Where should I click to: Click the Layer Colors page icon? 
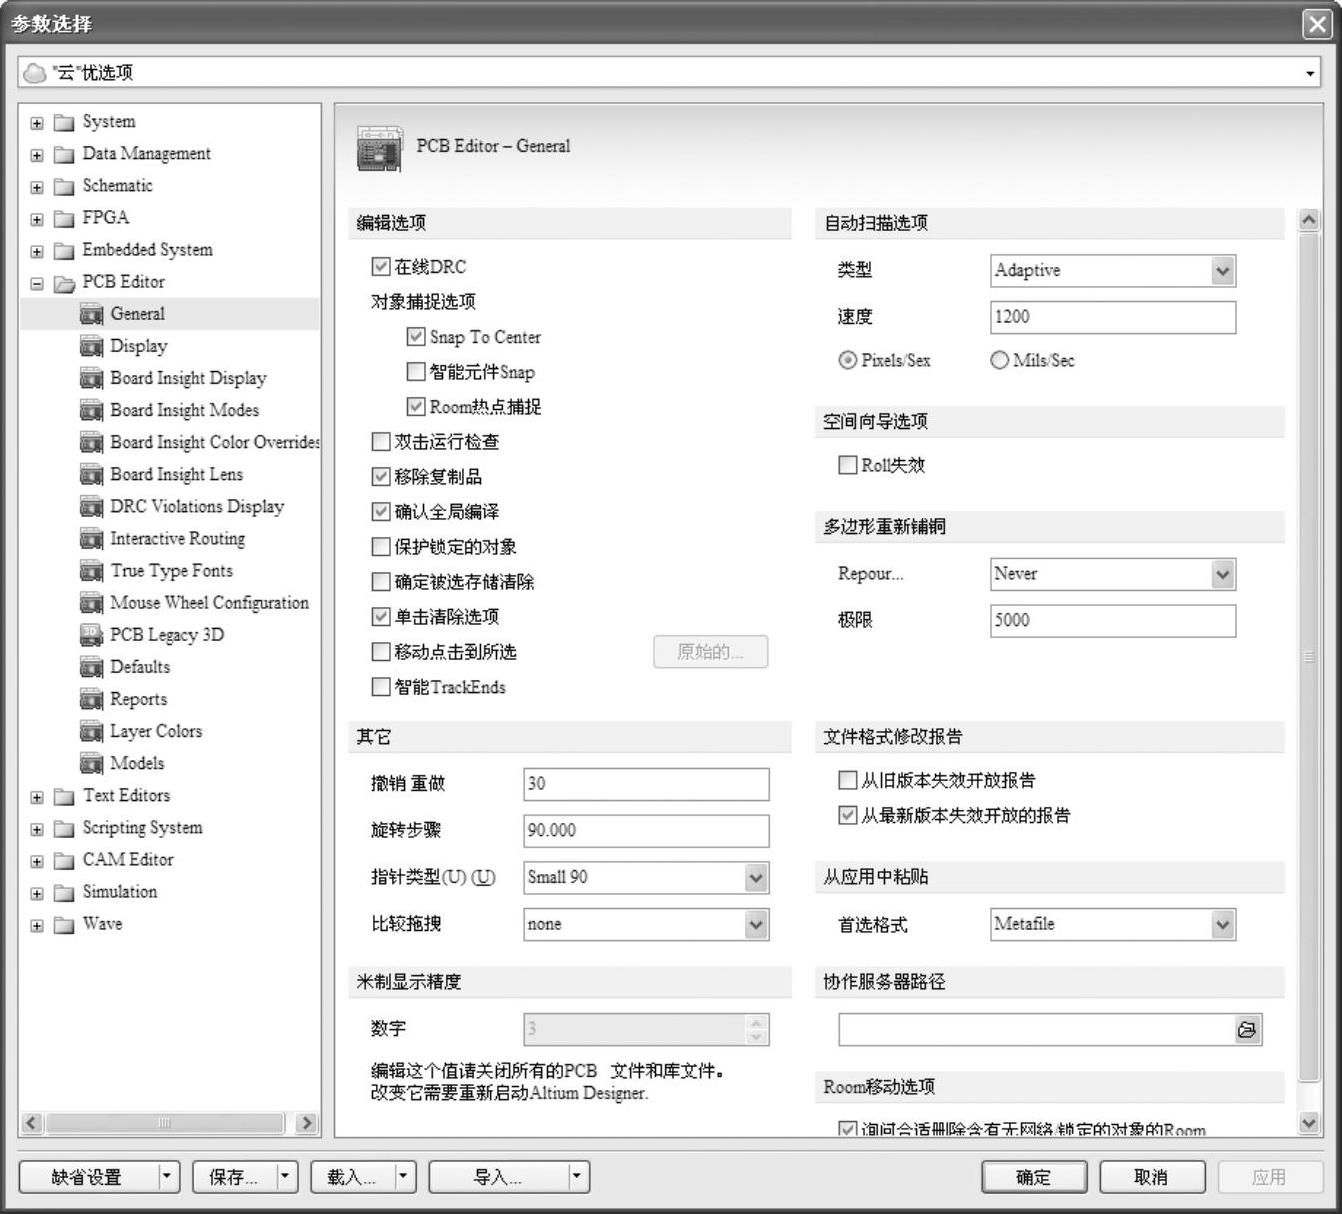tap(91, 731)
